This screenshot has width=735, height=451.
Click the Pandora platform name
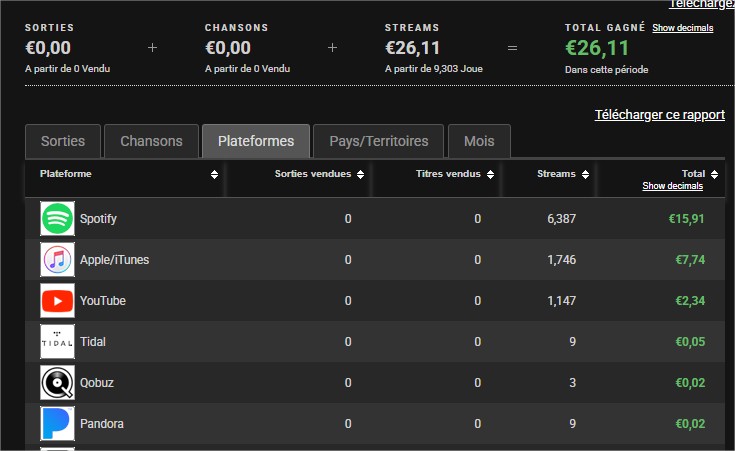pyautogui.click(x=102, y=424)
